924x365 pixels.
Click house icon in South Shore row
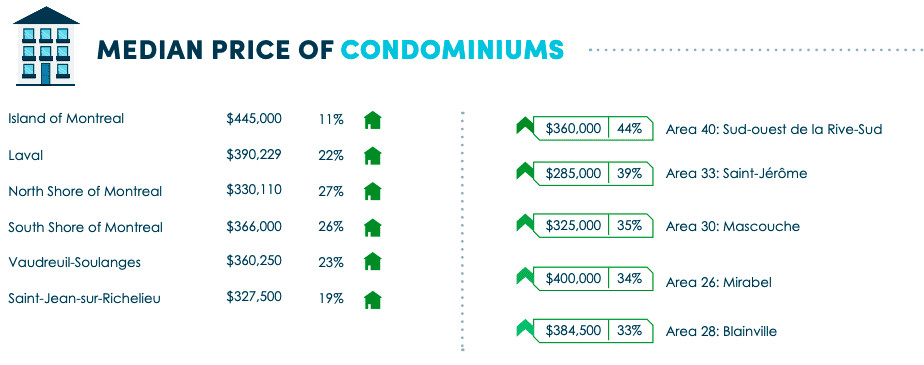tap(372, 227)
